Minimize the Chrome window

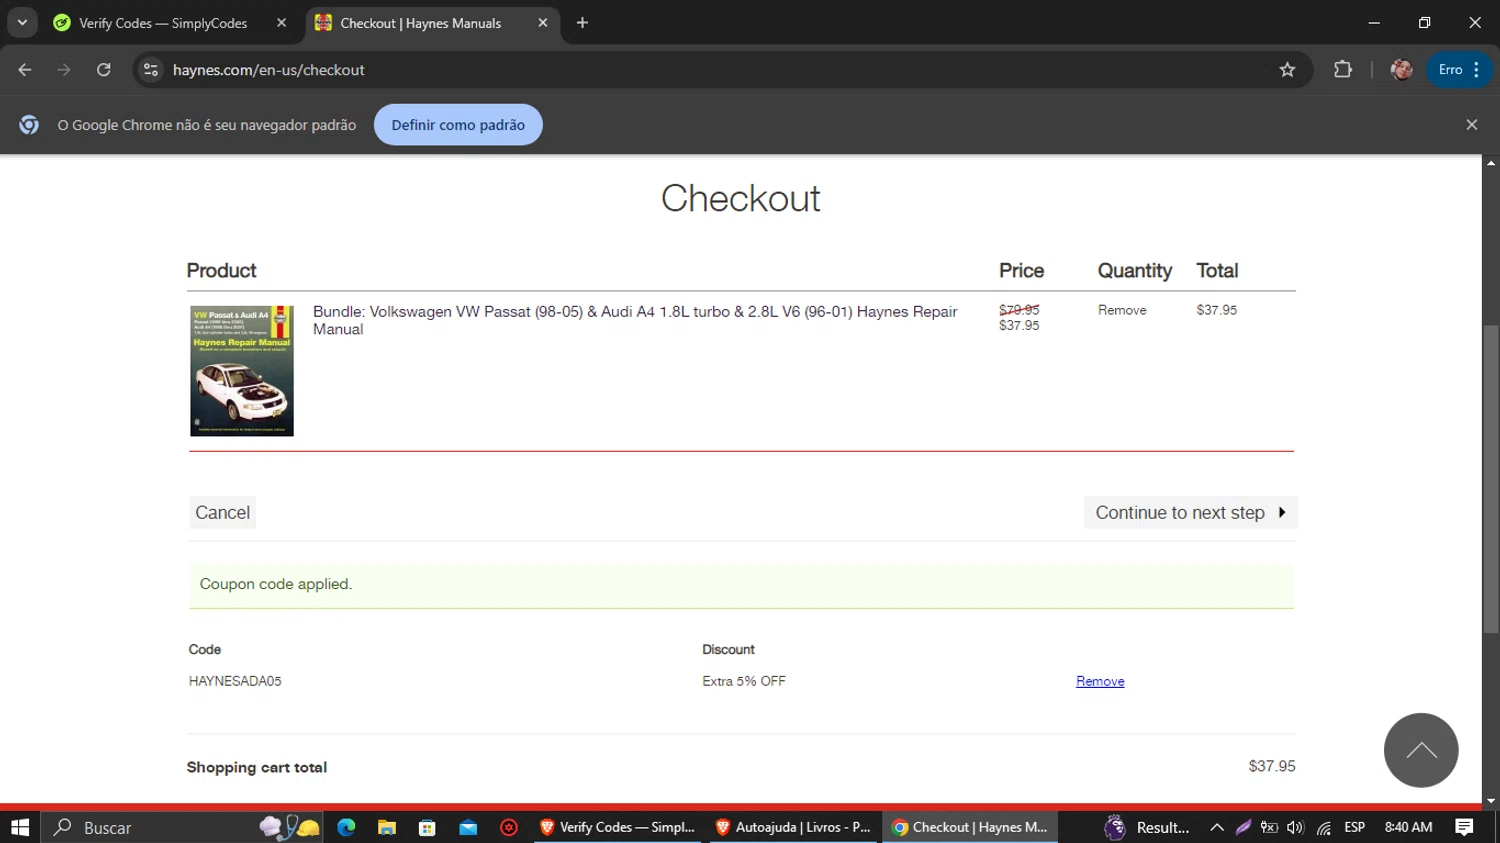pyautogui.click(x=1374, y=22)
